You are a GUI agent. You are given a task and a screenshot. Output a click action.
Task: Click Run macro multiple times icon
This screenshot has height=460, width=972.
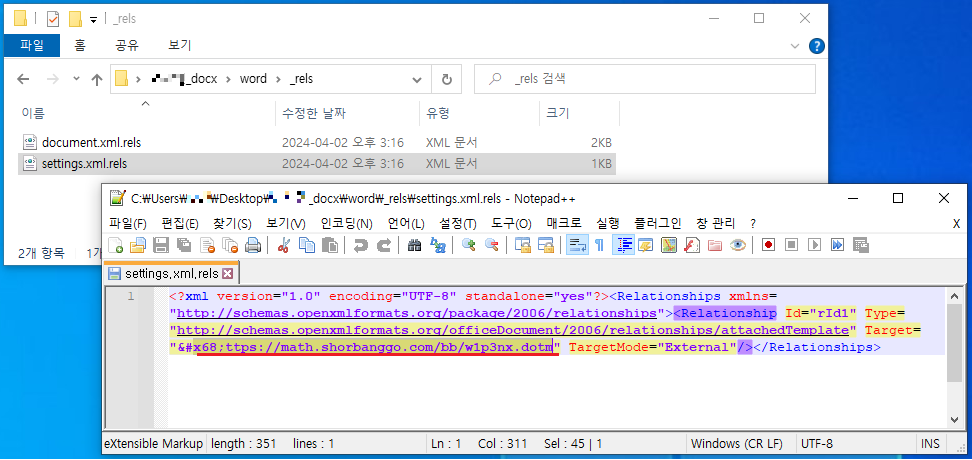[x=837, y=245]
